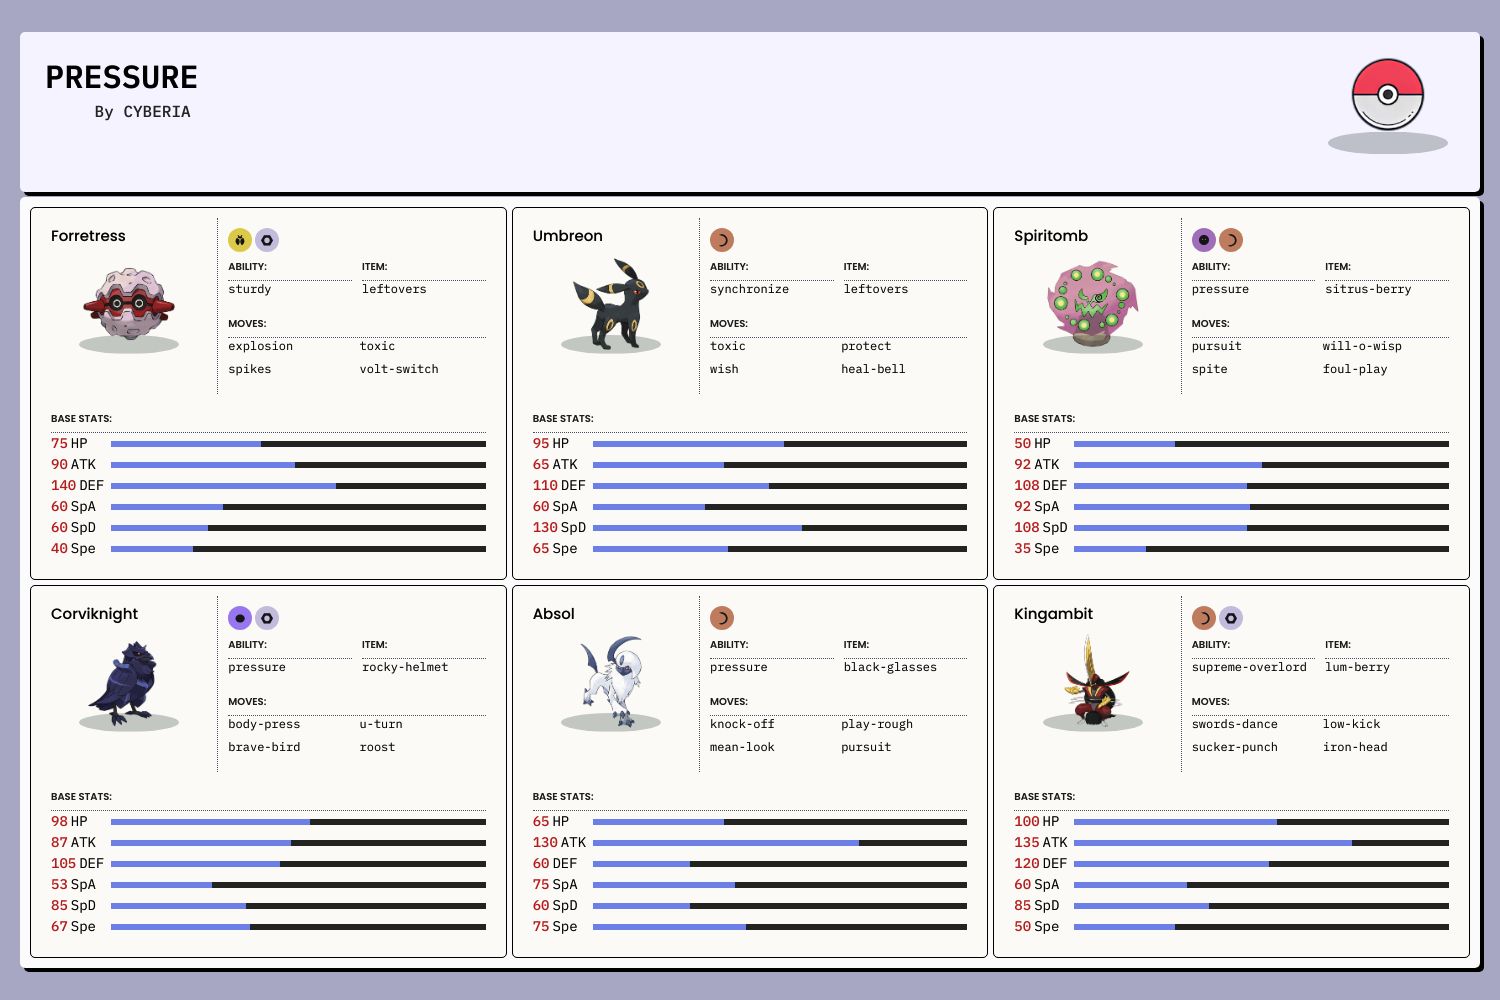
Task: Click Spiritomb's sitrus-berry item
Action: pyautogui.click(x=1368, y=289)
